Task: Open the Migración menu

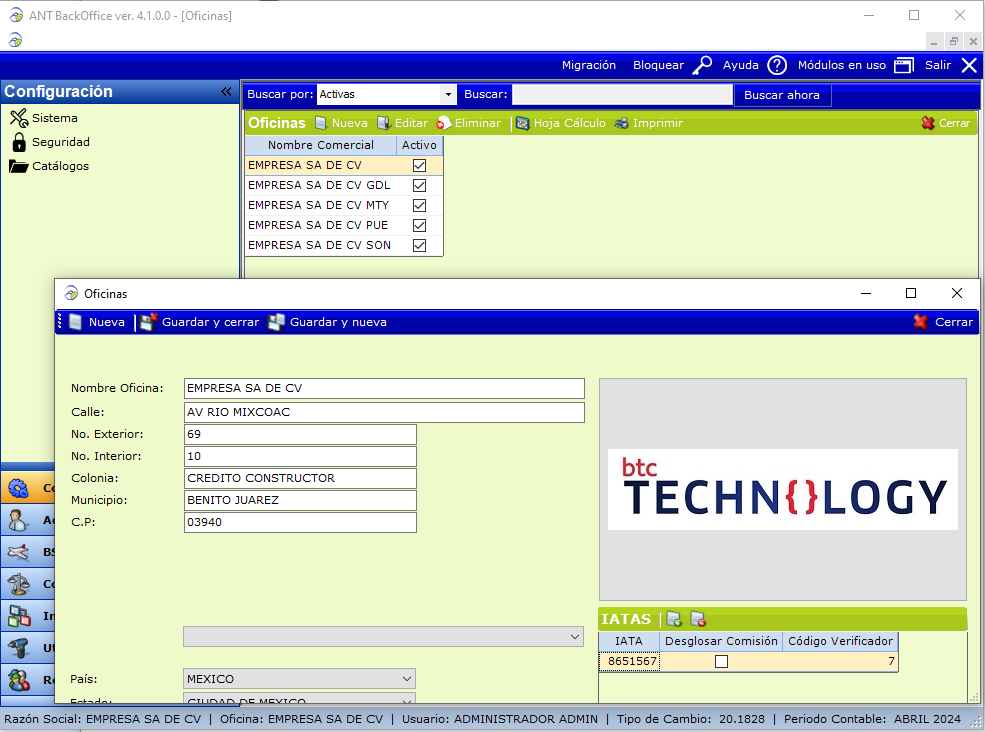Action: [589, 65]
